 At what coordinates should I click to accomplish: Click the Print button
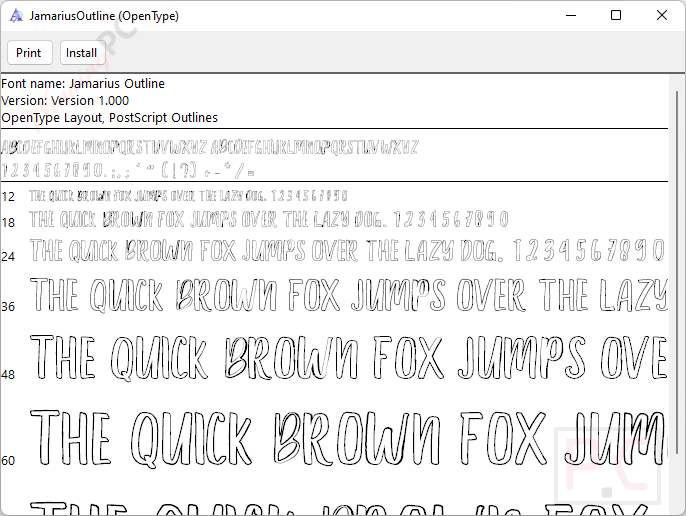pyautogui.click(x=30, y=53)
